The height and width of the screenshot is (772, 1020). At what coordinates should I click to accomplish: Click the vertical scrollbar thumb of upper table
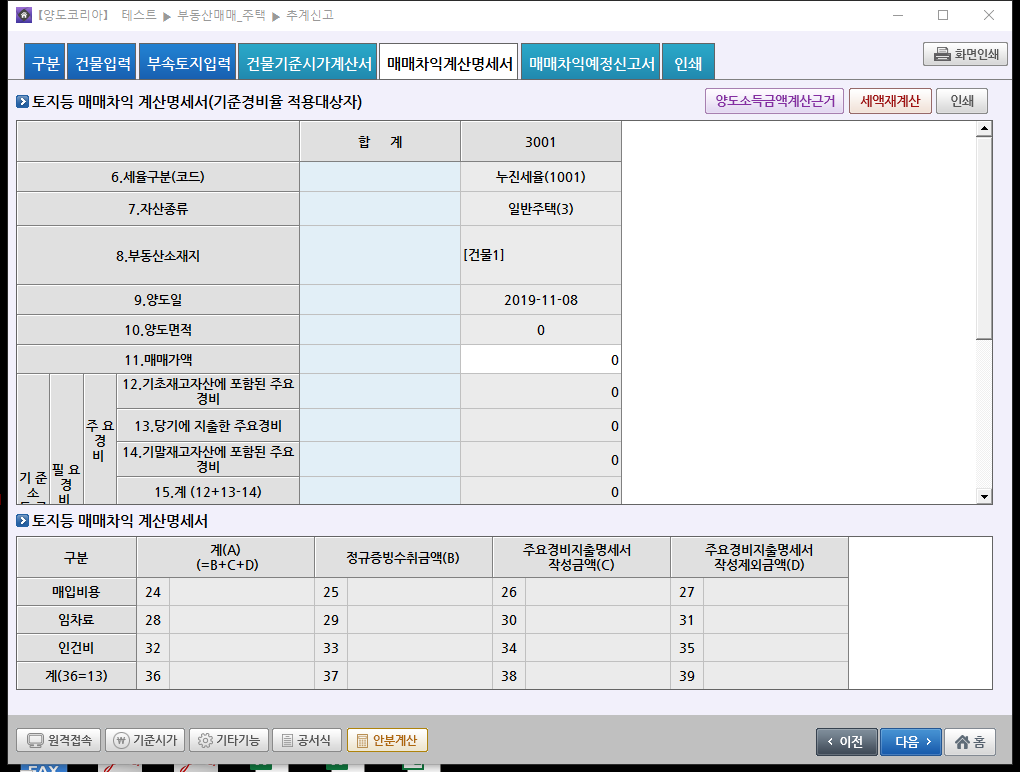(984, 237)
